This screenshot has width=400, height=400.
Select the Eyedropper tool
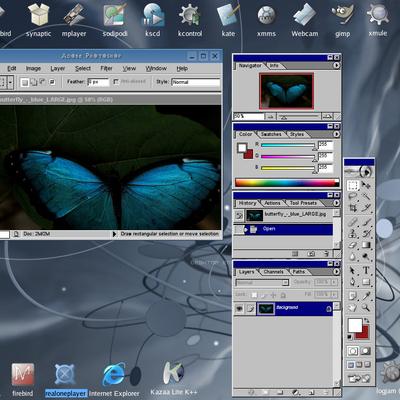pyautogui.click(x=366, y=296)
